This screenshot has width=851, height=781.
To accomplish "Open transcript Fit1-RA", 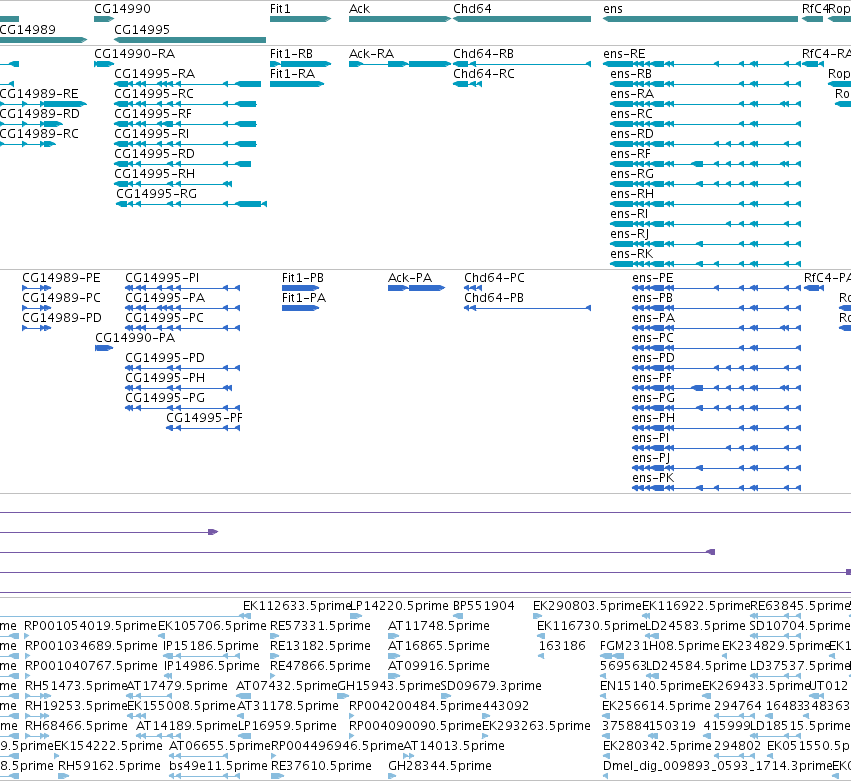I will 293,74.
